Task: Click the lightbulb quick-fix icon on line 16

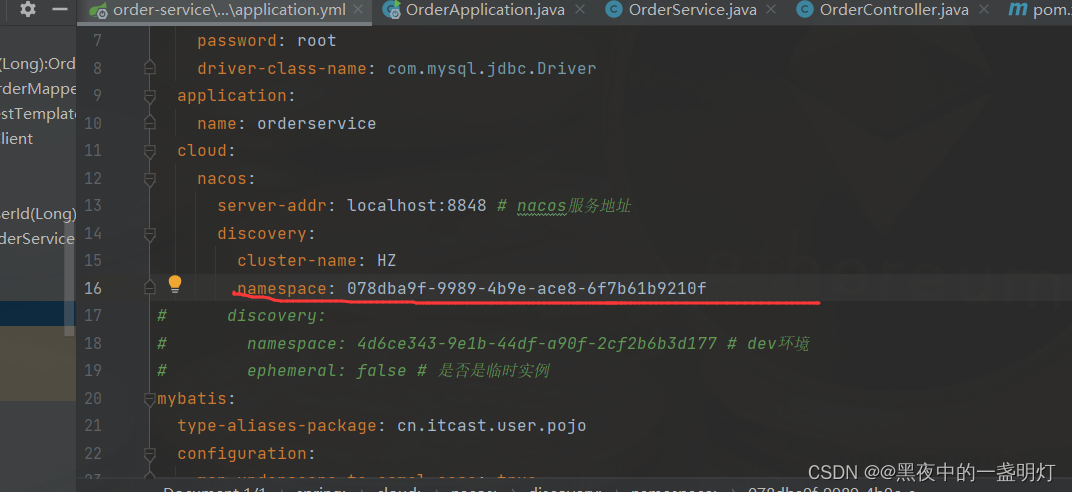Action: (175, 284)
